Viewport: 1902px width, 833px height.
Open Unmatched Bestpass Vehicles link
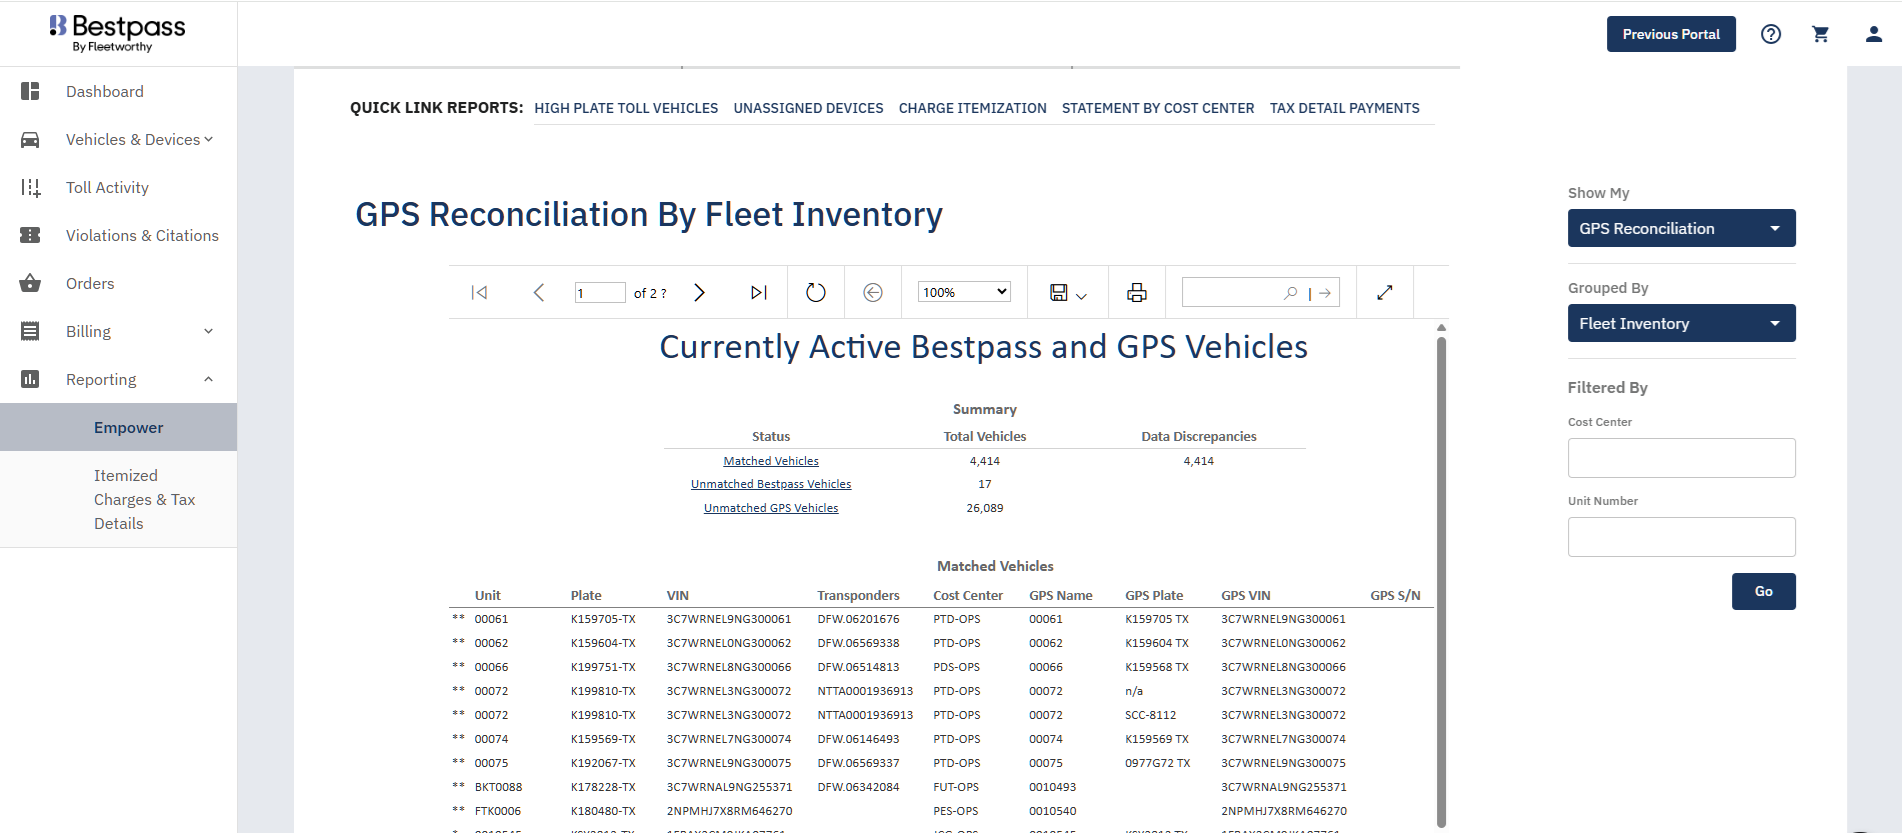(770, 484)
